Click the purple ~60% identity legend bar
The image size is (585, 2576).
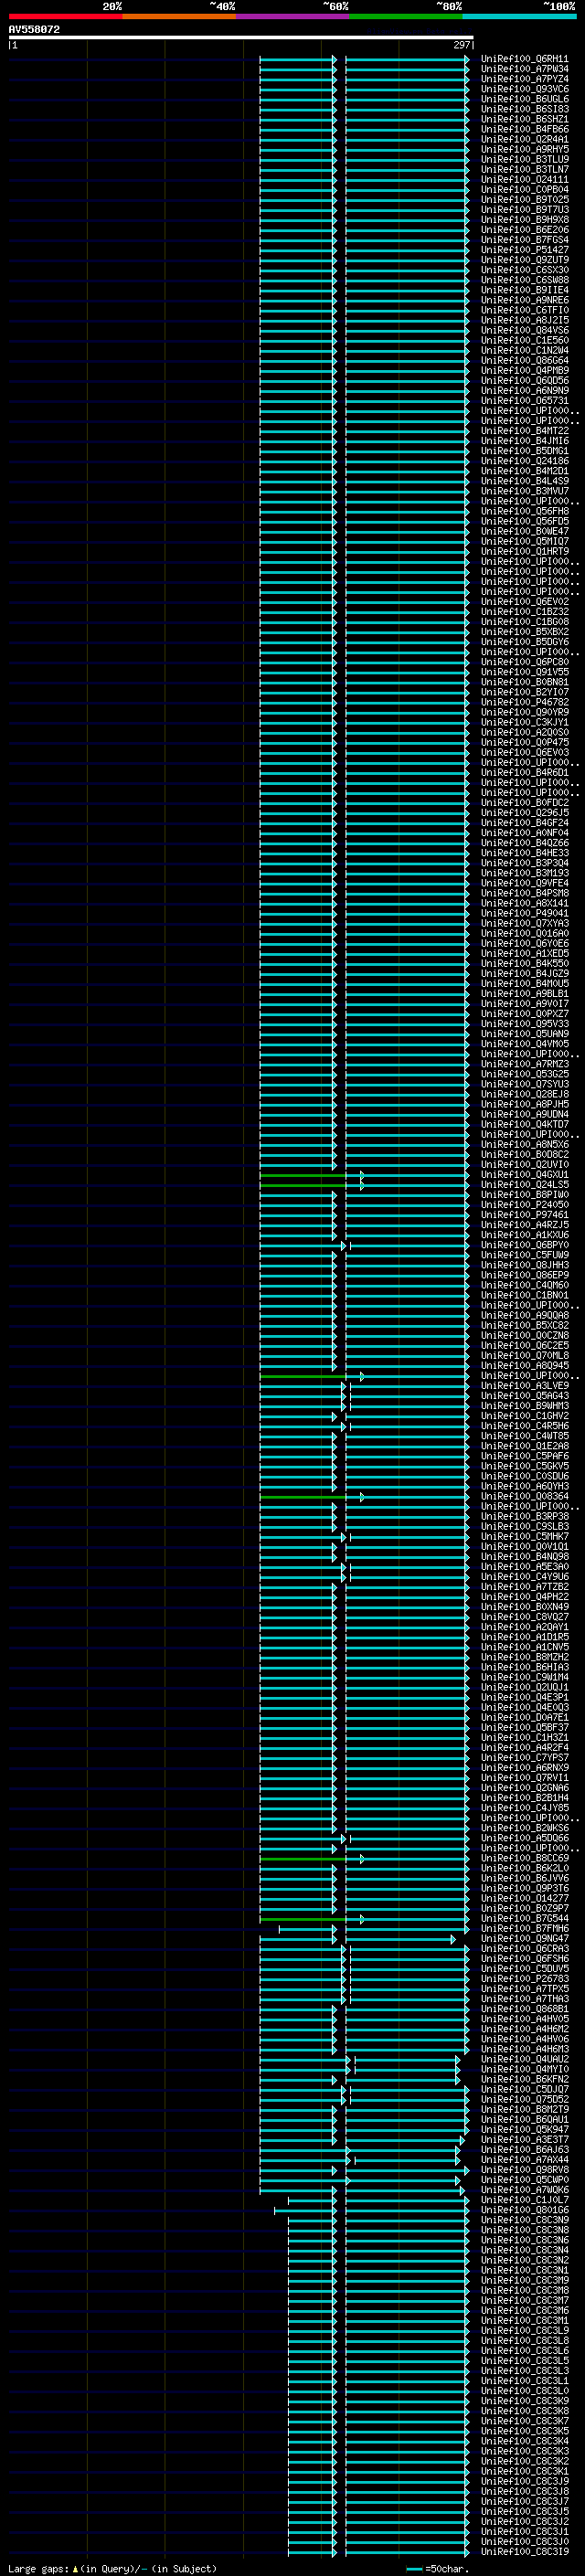click(x=292, y=16)
